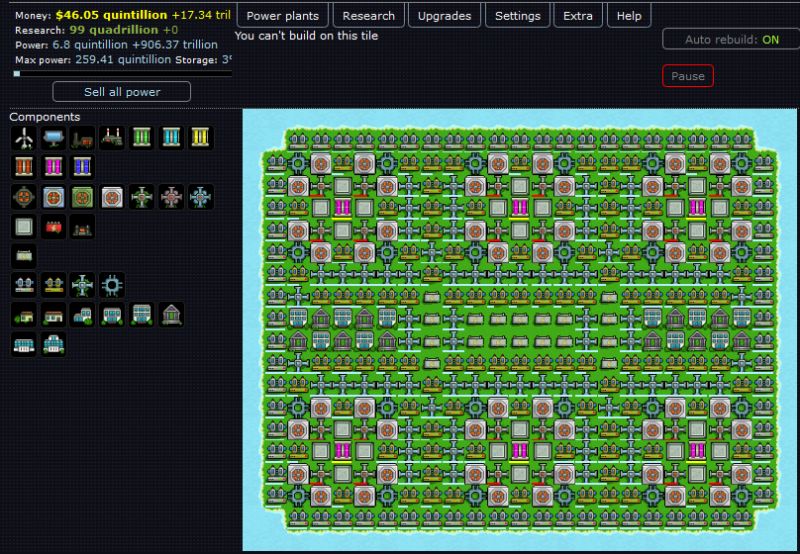This screenshot has height=554, width=800.
Task: Select the wide blue research center
Action: (x=23, y=344)
